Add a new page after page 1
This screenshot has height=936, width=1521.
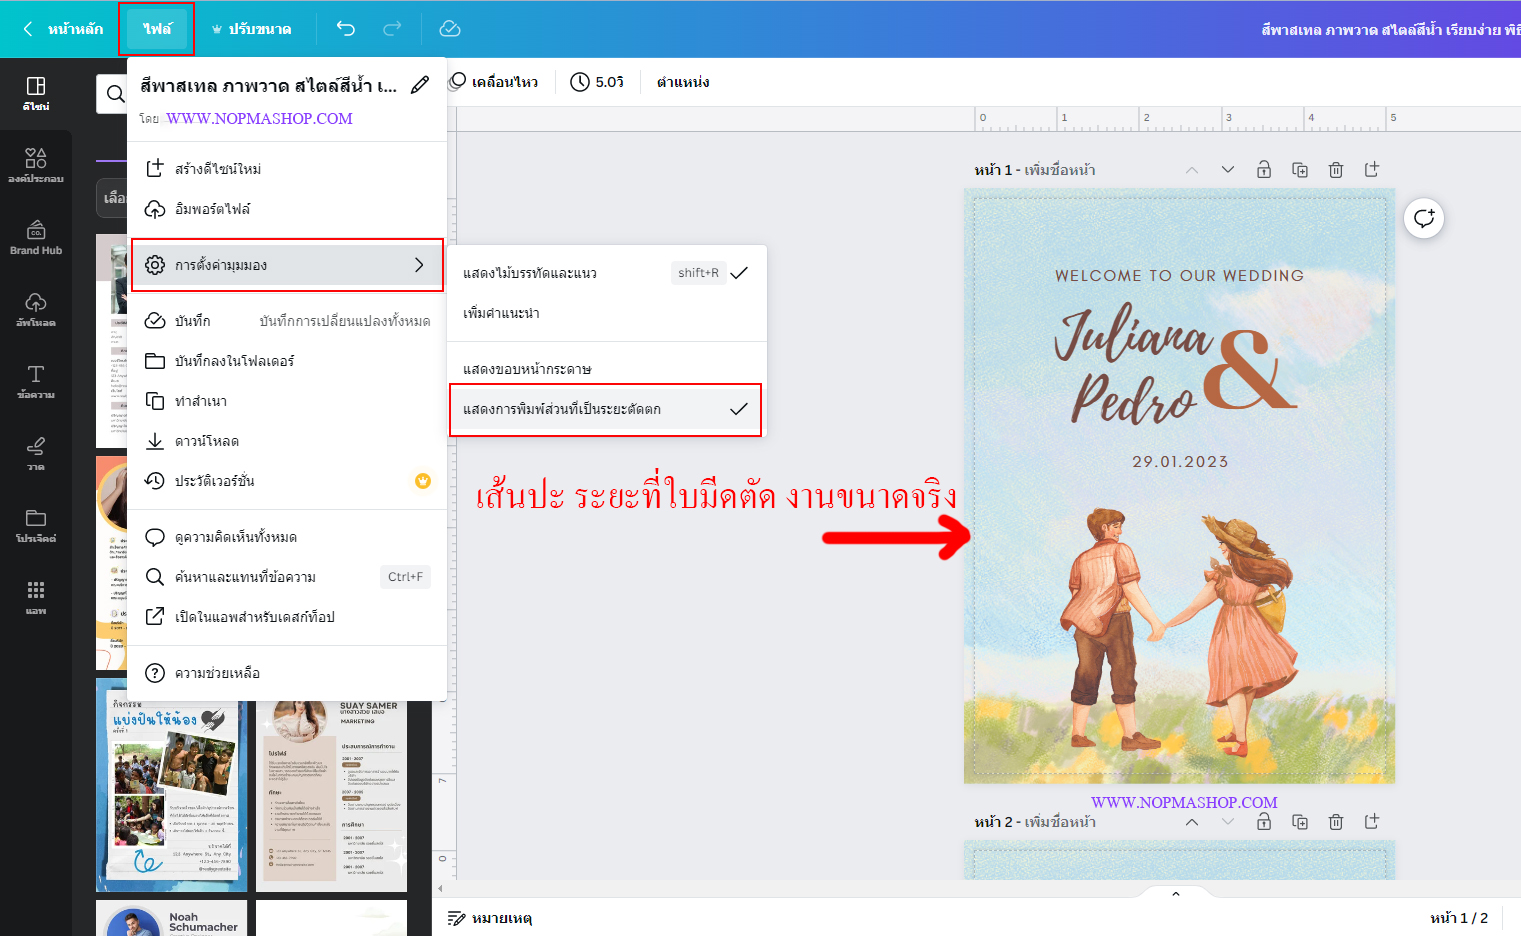point(1372,170)
